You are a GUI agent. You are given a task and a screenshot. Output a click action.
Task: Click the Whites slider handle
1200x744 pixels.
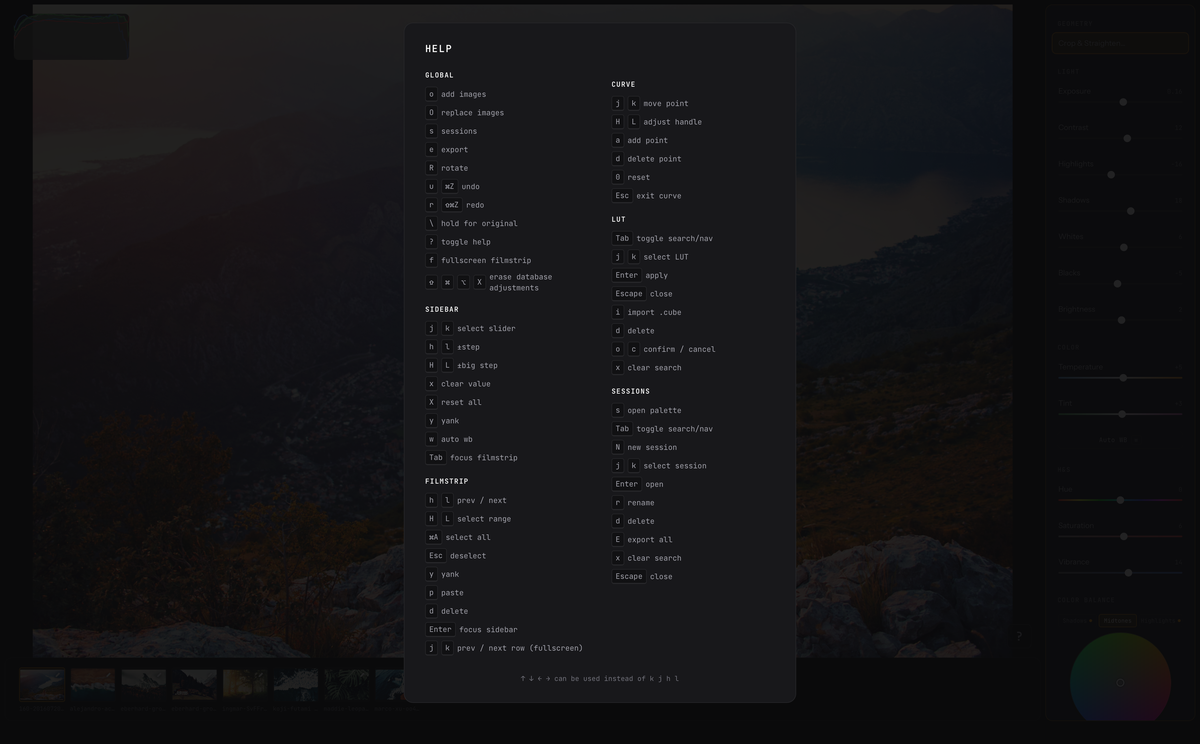(x=1124, y=247)
